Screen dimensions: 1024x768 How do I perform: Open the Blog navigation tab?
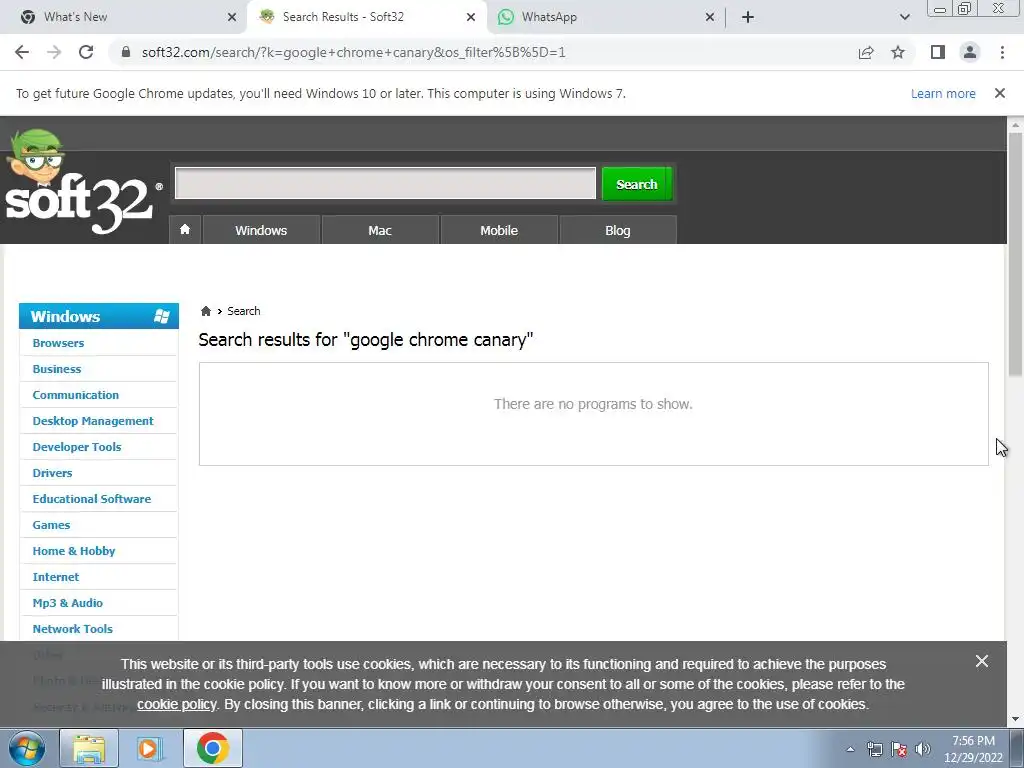[618, 230]
